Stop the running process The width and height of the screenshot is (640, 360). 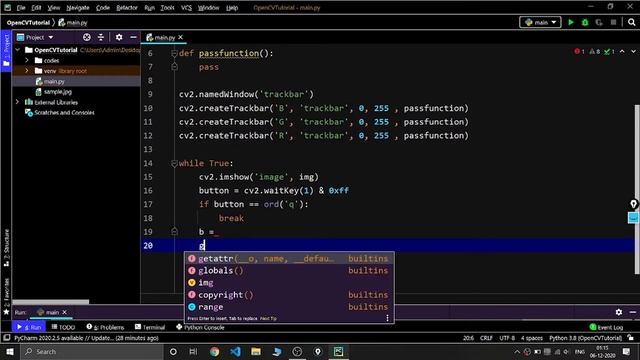click(613, 22)
